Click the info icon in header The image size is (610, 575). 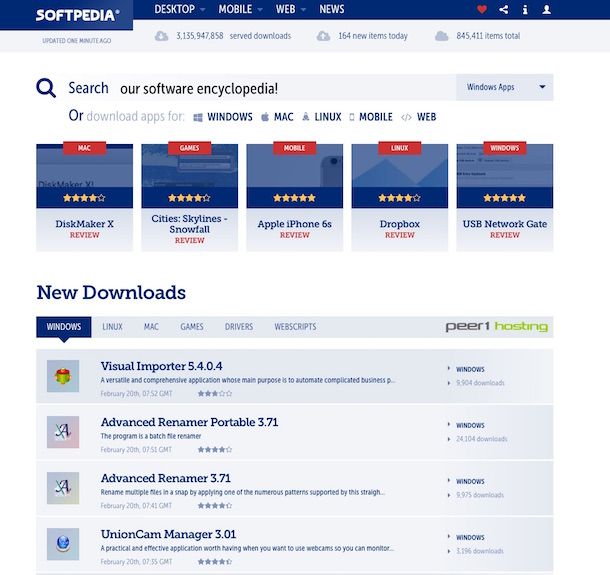pos(525,9)
